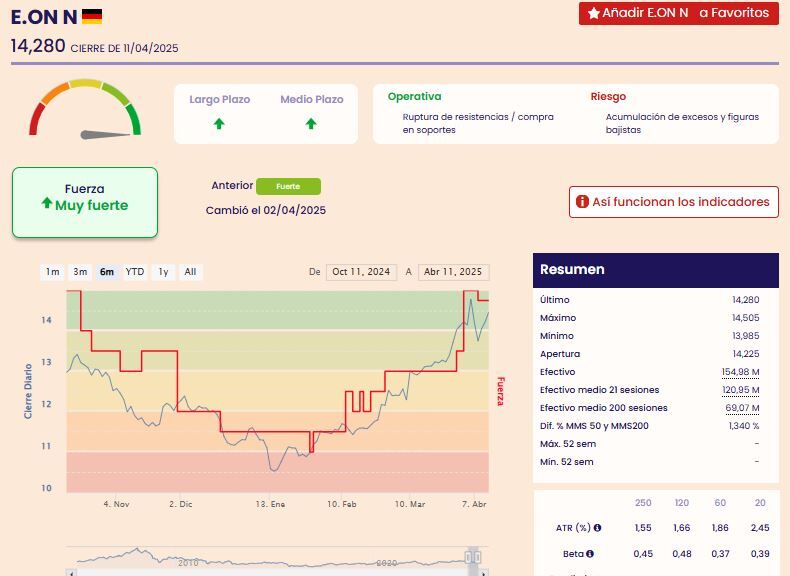790x576 pixels.
Task: Click the 69,07 M average 200 sessions value
Action: tap(742, 408)
